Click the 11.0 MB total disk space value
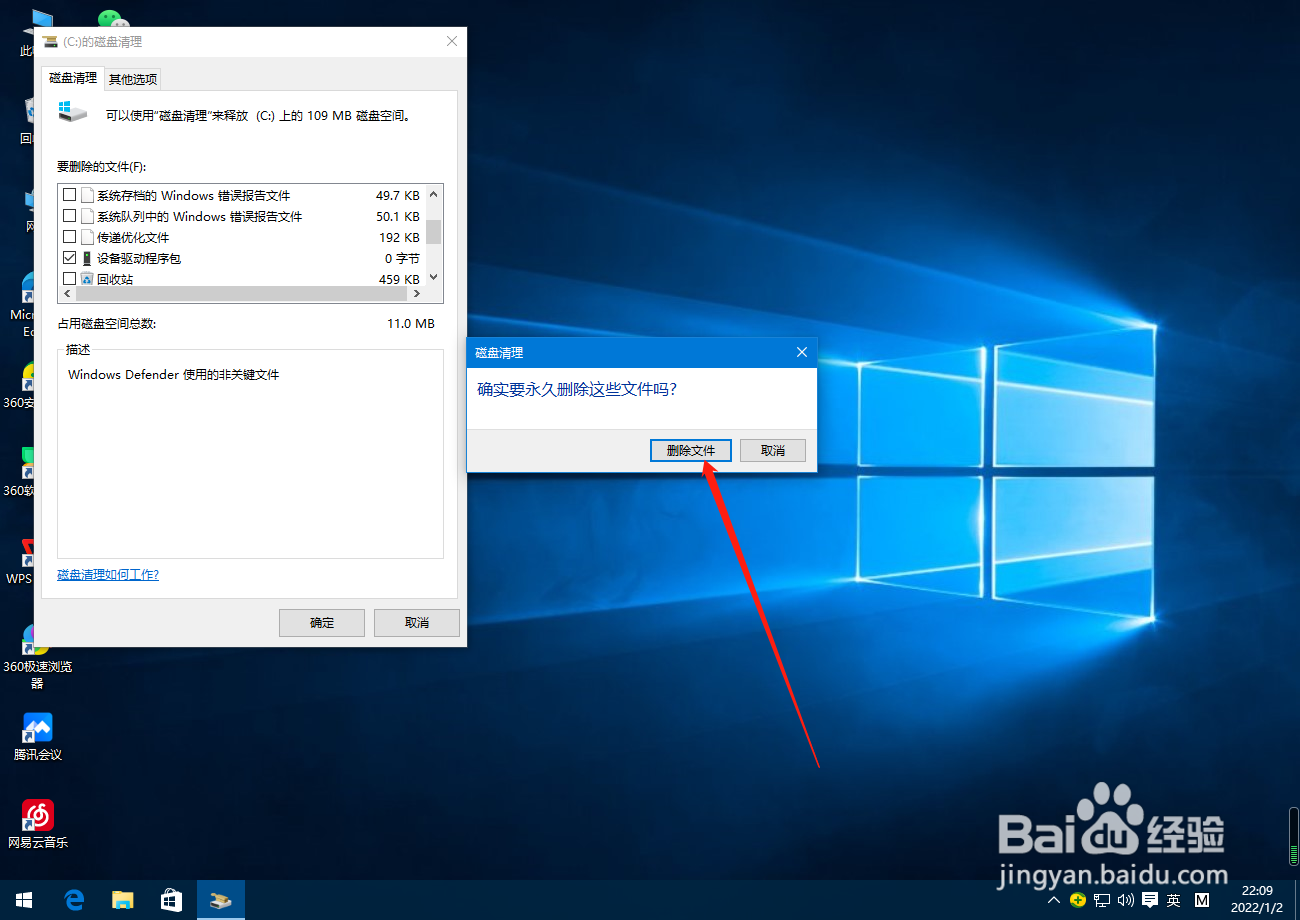 [410, 324]
